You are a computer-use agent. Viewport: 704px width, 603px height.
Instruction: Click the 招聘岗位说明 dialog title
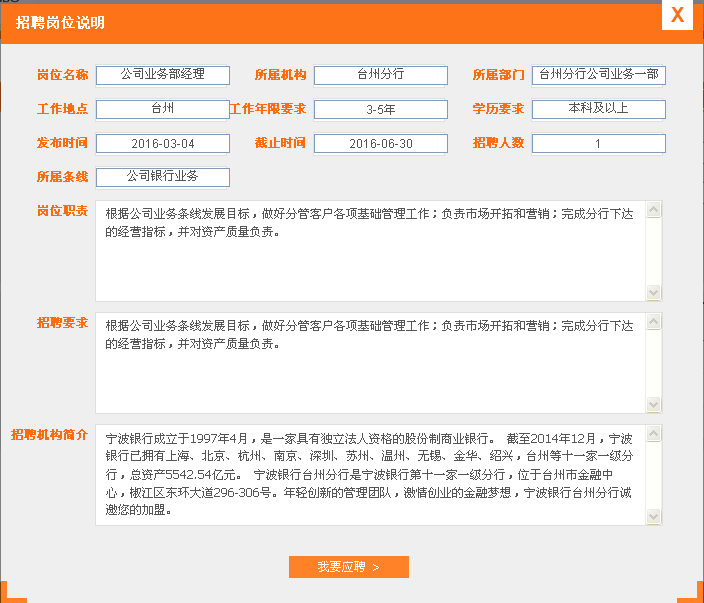[60, 22]
